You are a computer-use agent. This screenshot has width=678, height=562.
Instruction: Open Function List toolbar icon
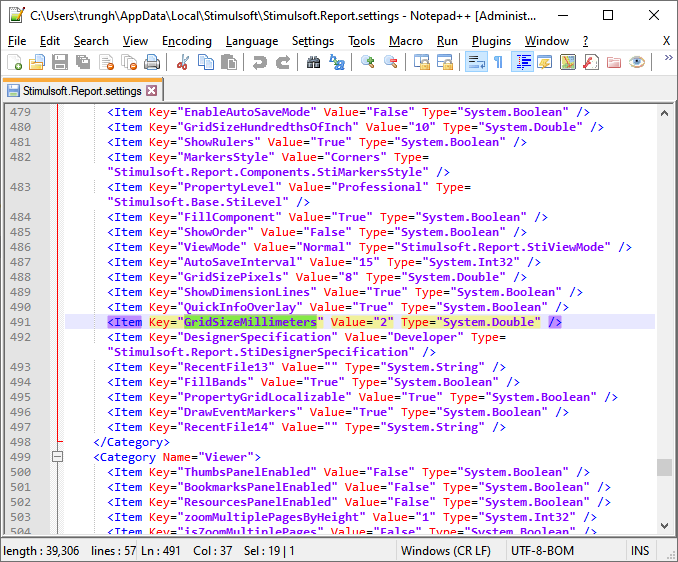(591, 62)
